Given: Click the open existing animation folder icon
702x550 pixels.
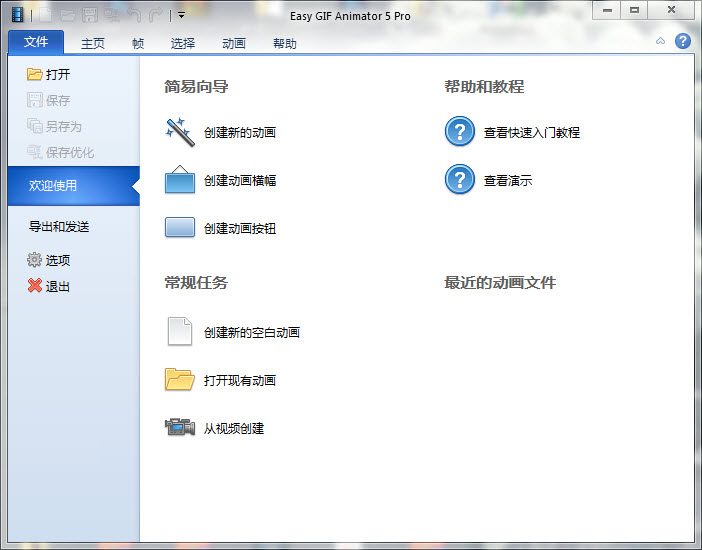Looking at the screenshot, I should coord(180,380).
